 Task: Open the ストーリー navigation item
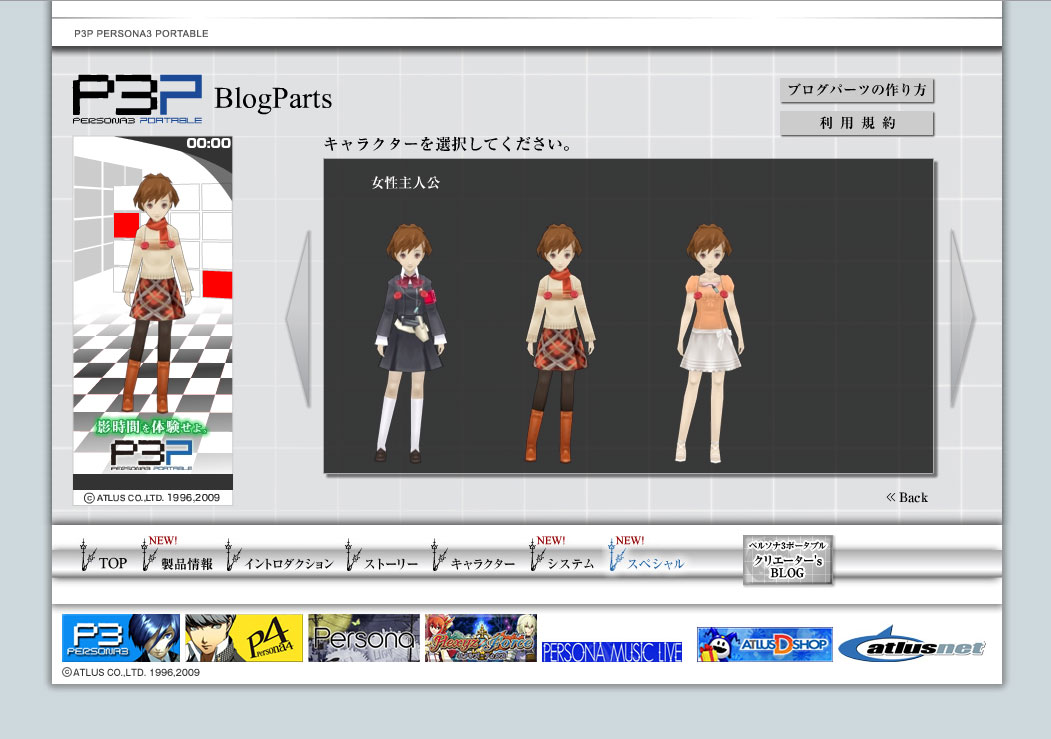382,556
